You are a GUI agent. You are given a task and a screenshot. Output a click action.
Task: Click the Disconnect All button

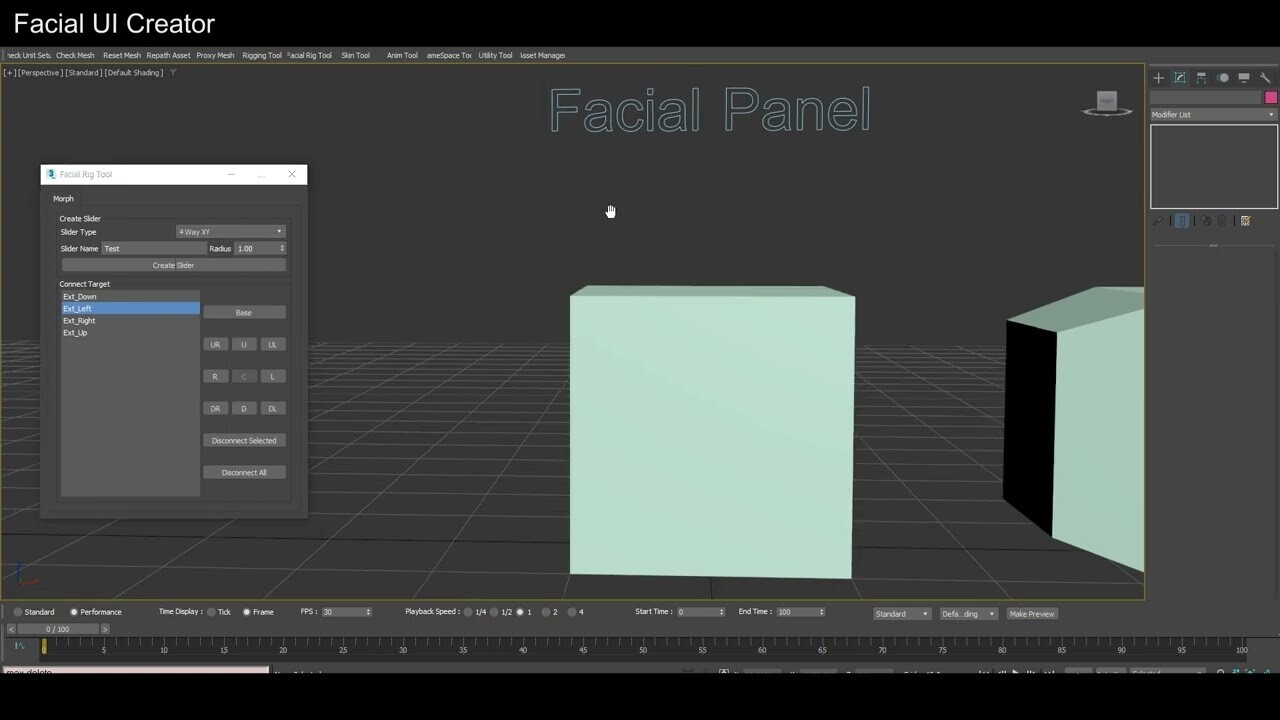244,472
